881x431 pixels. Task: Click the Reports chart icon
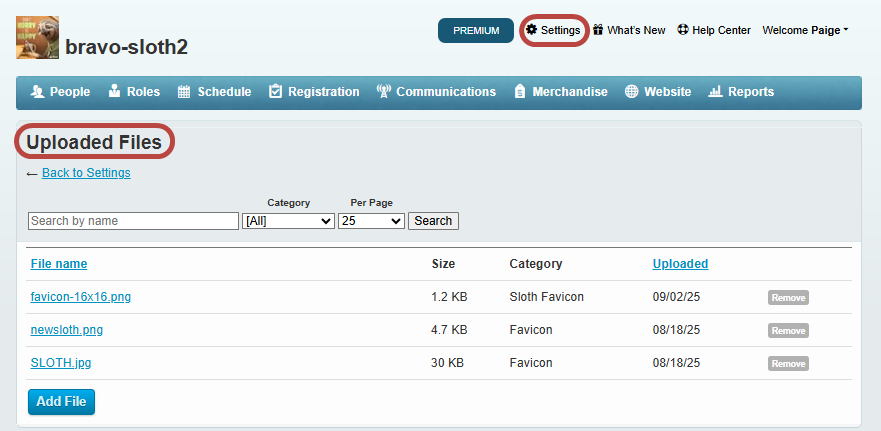[715, 92]
